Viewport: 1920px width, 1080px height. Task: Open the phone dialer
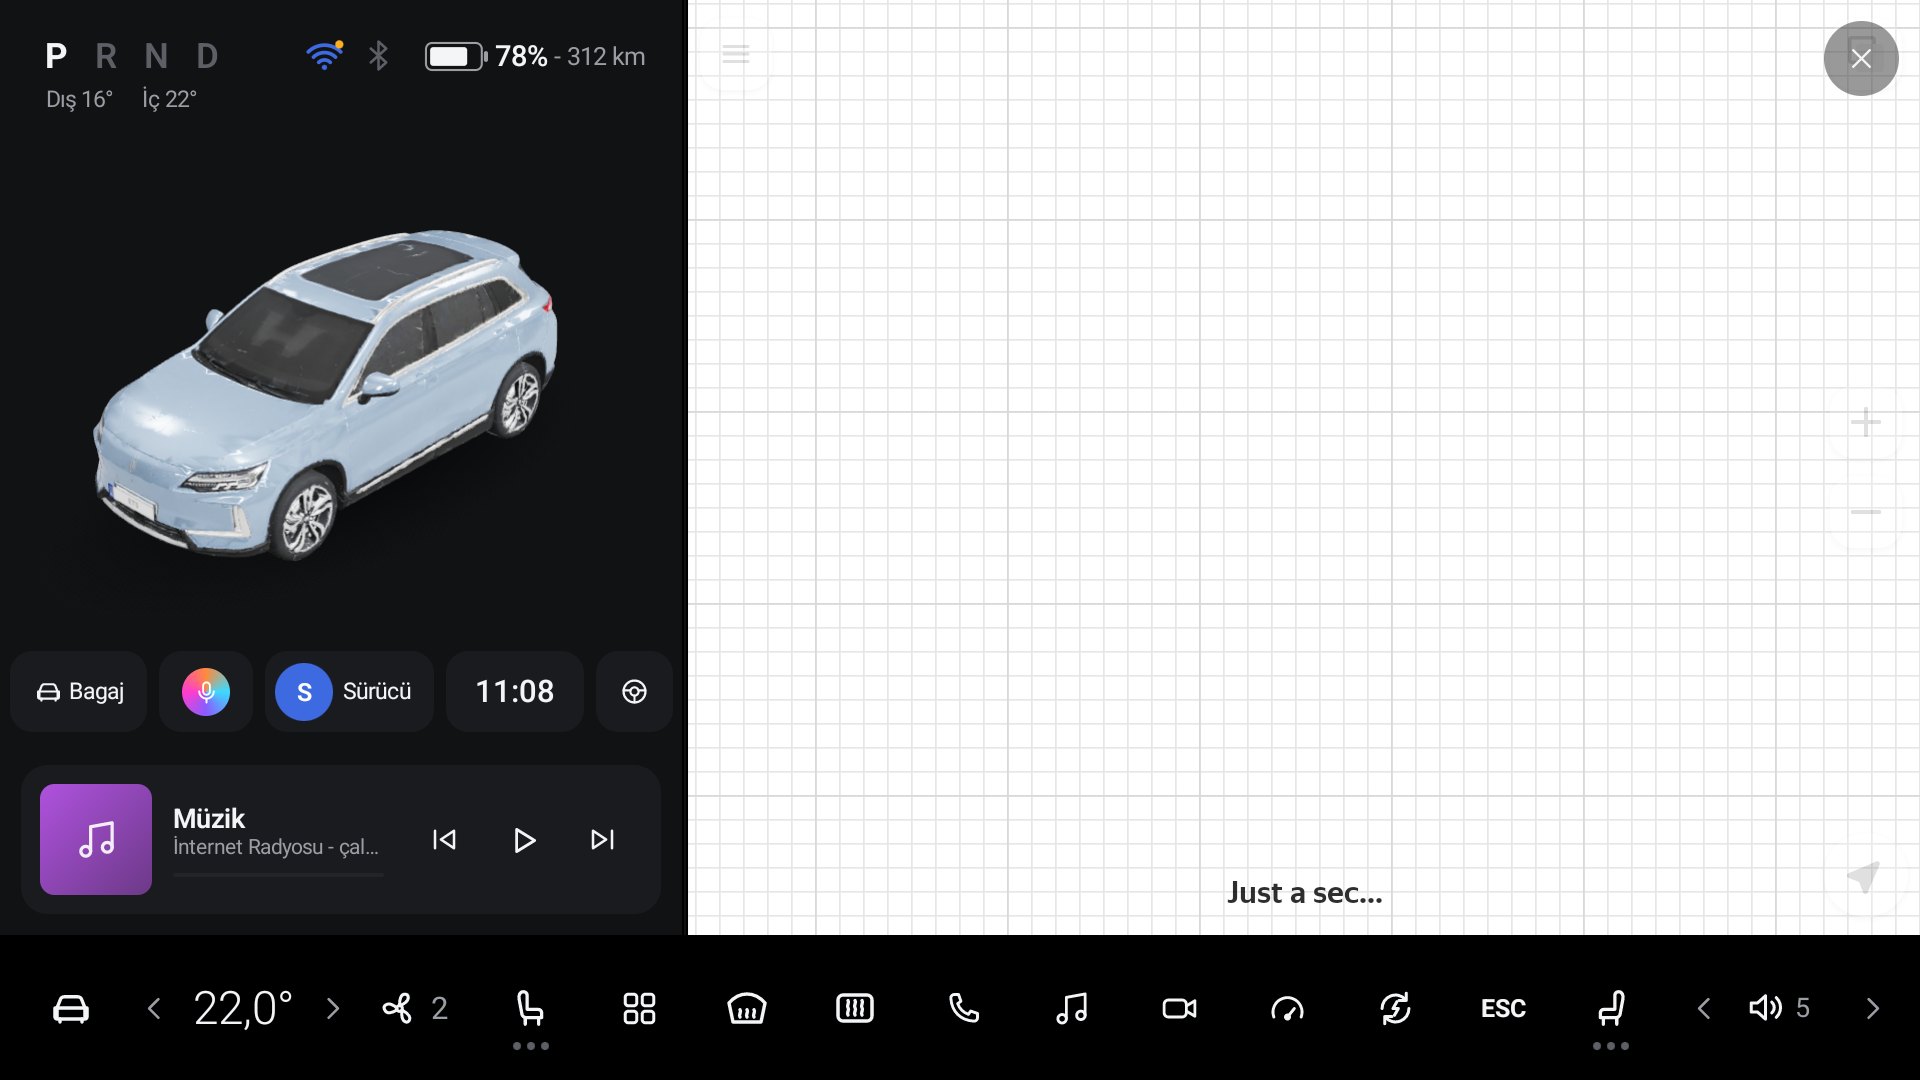tap(963, 1008)
